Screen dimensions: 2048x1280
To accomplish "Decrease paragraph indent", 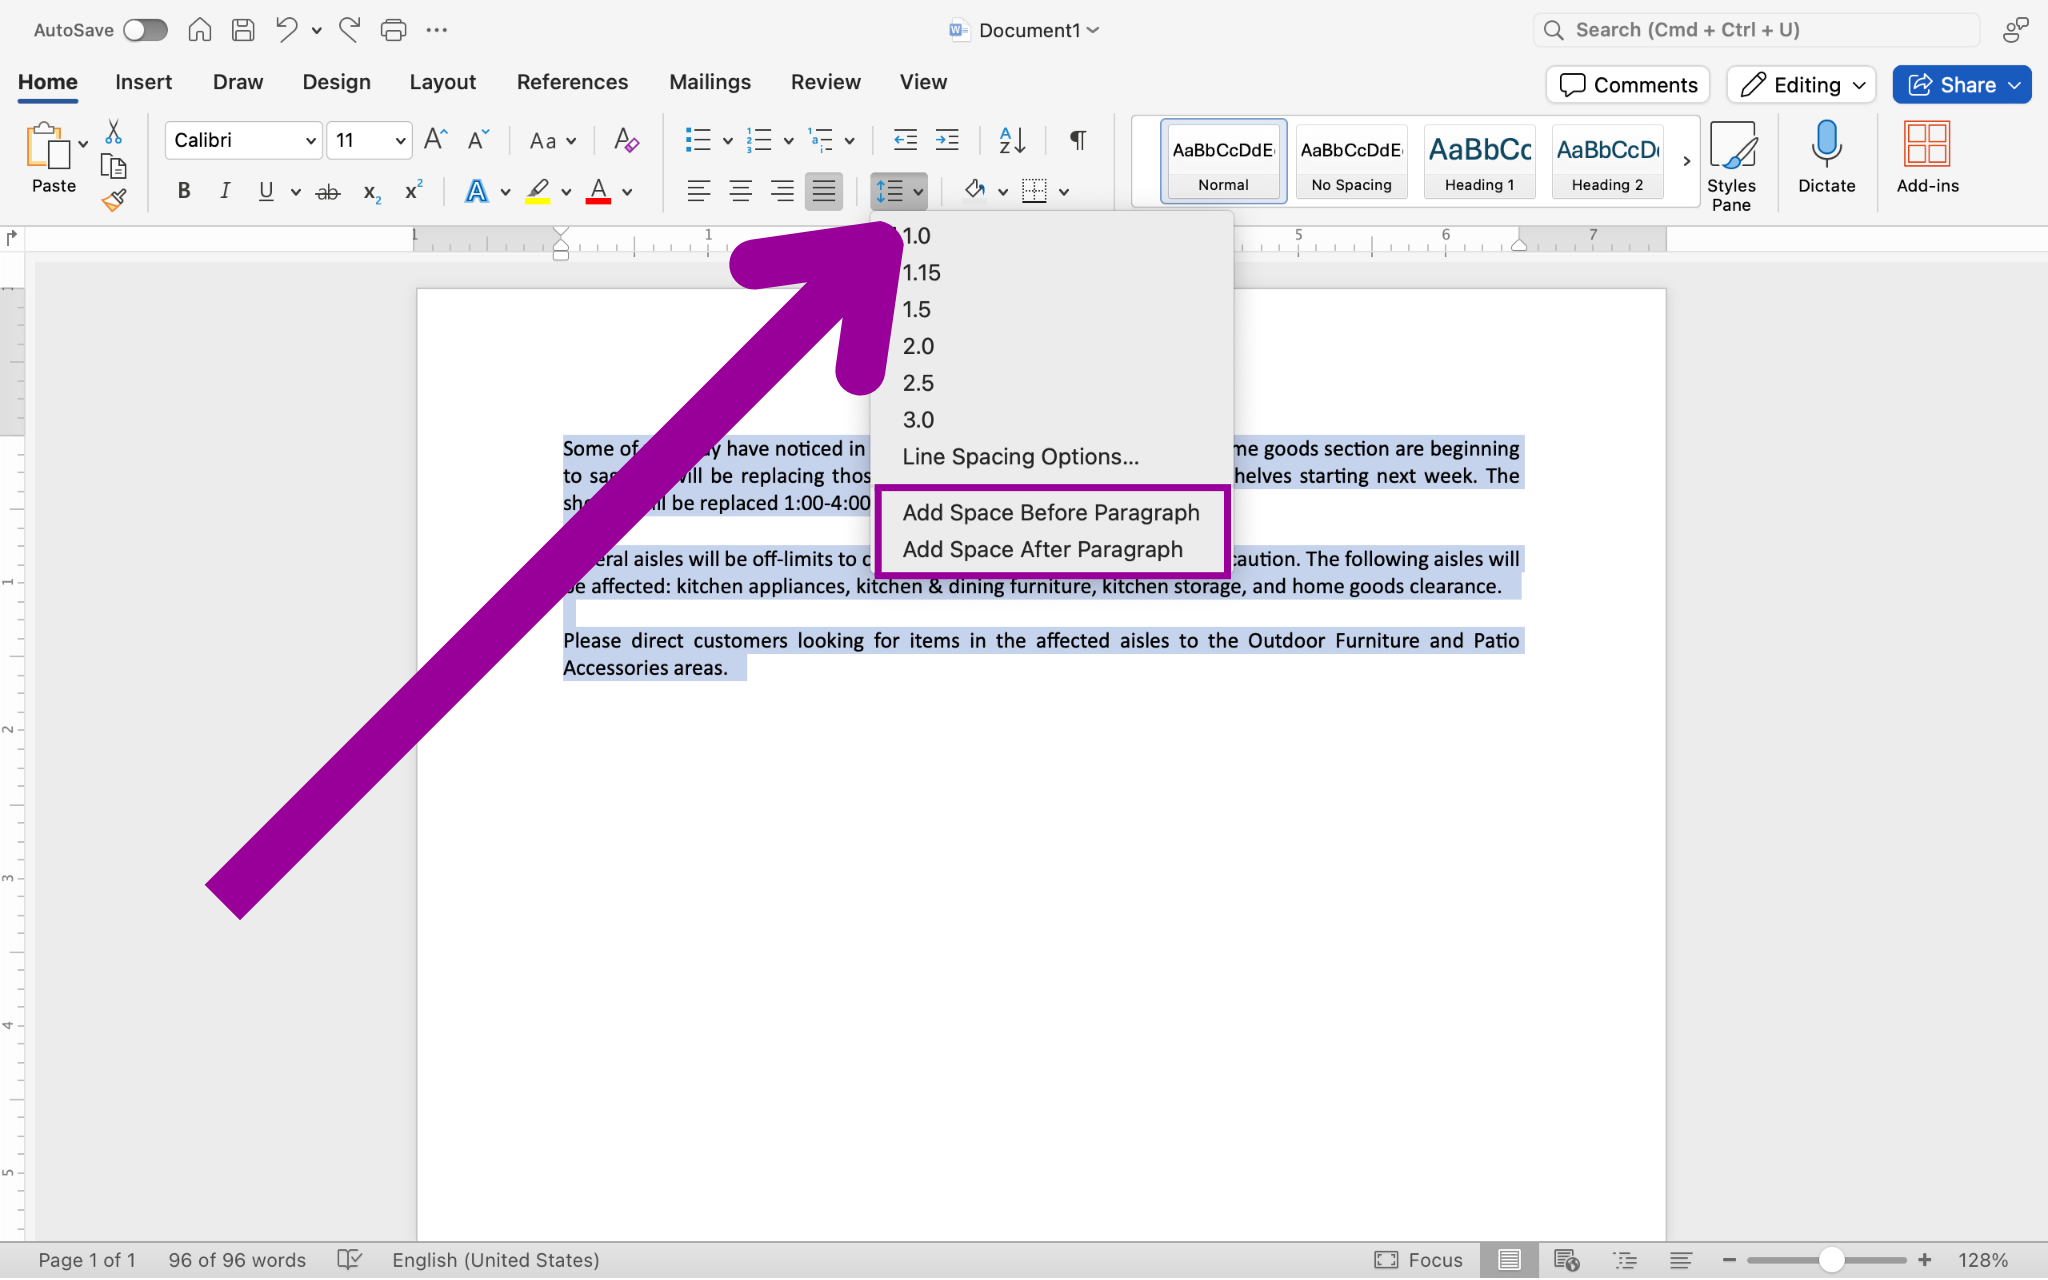I will click(x=905, y=140).
